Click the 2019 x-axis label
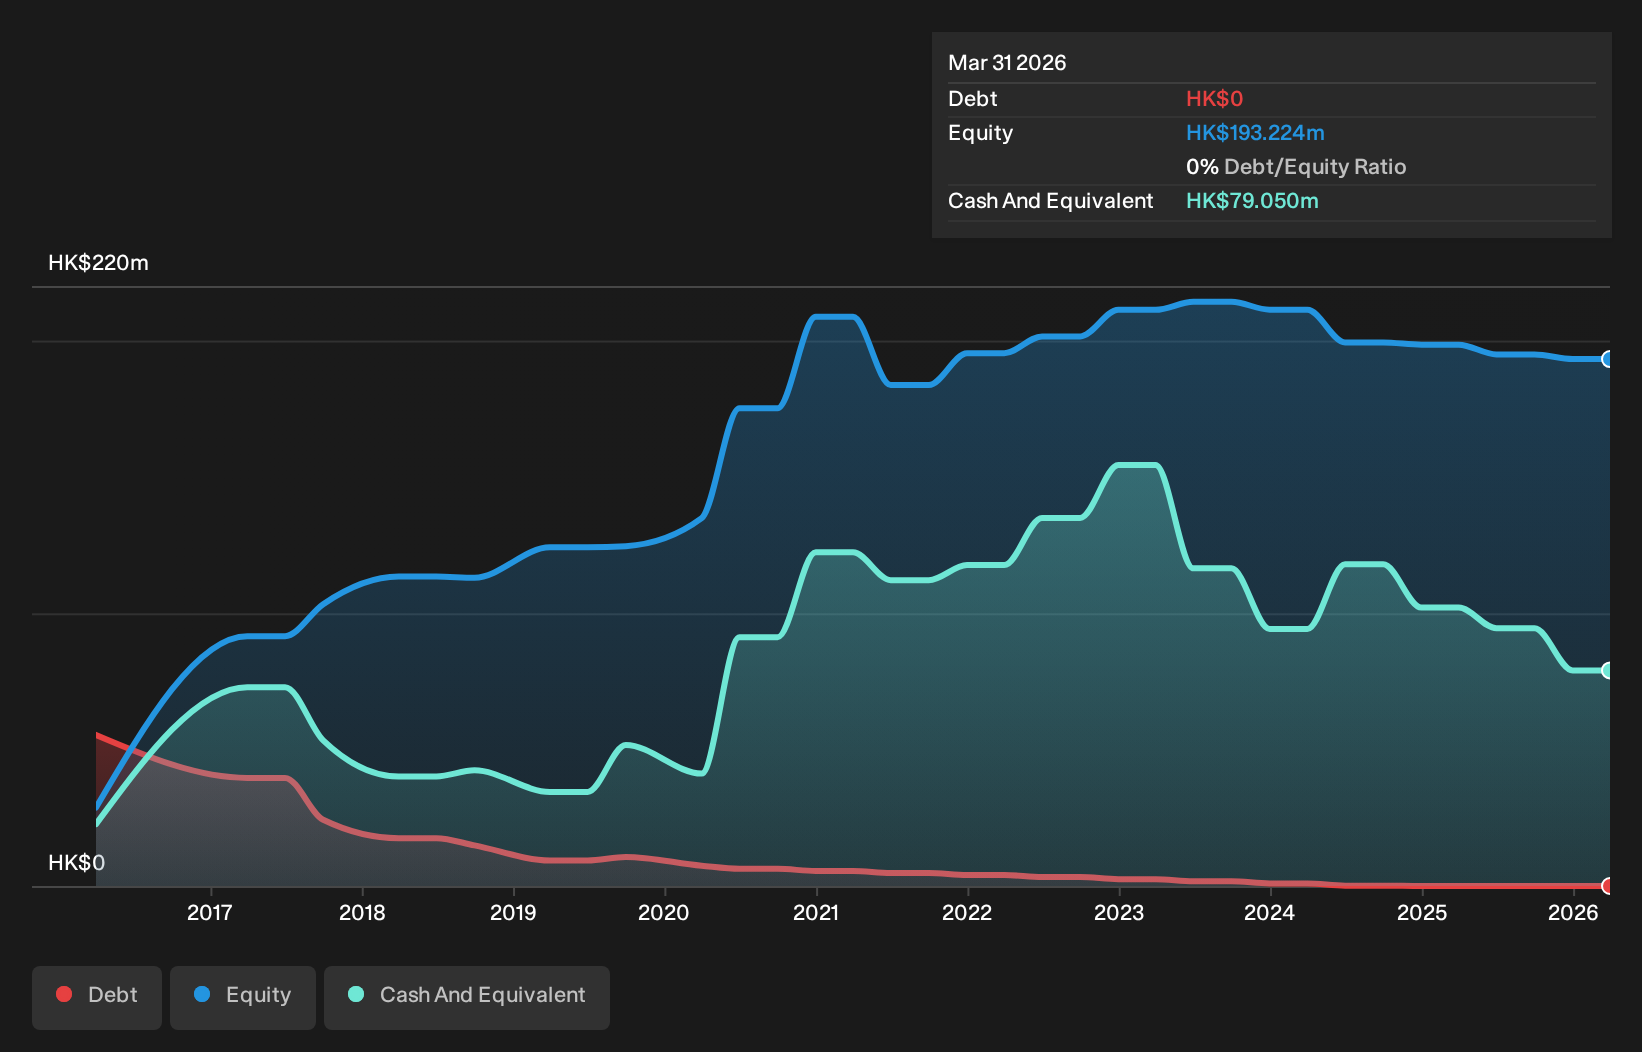Viewport: 1642px width, 1052px height. (x=513, y=912)
